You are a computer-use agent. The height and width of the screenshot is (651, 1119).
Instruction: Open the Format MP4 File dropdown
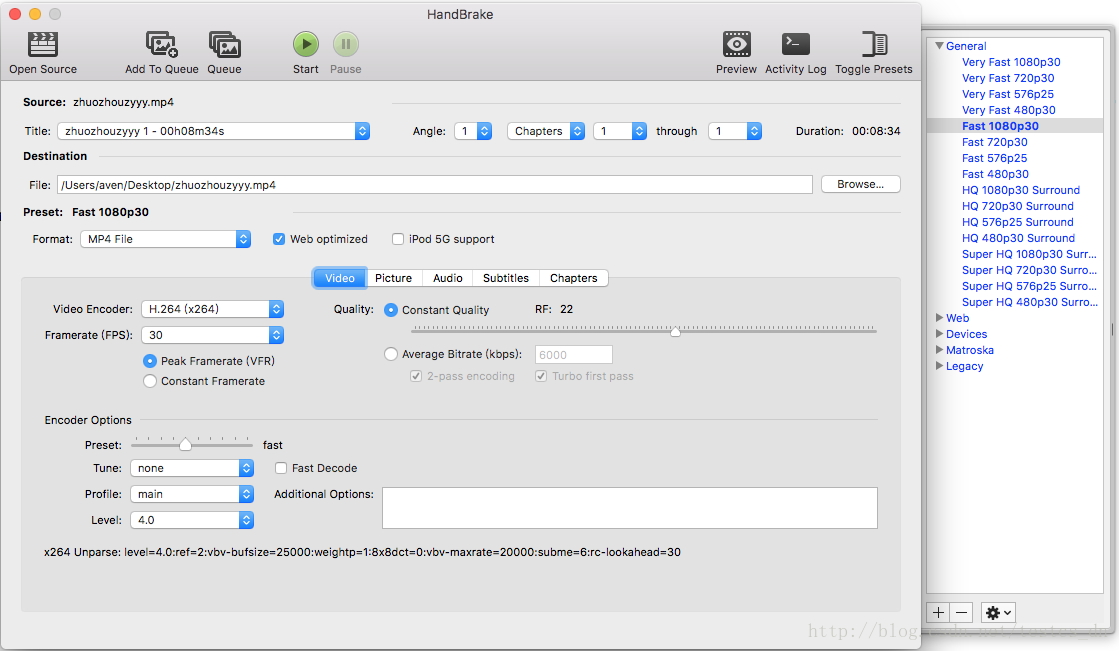tap(166, 239)
